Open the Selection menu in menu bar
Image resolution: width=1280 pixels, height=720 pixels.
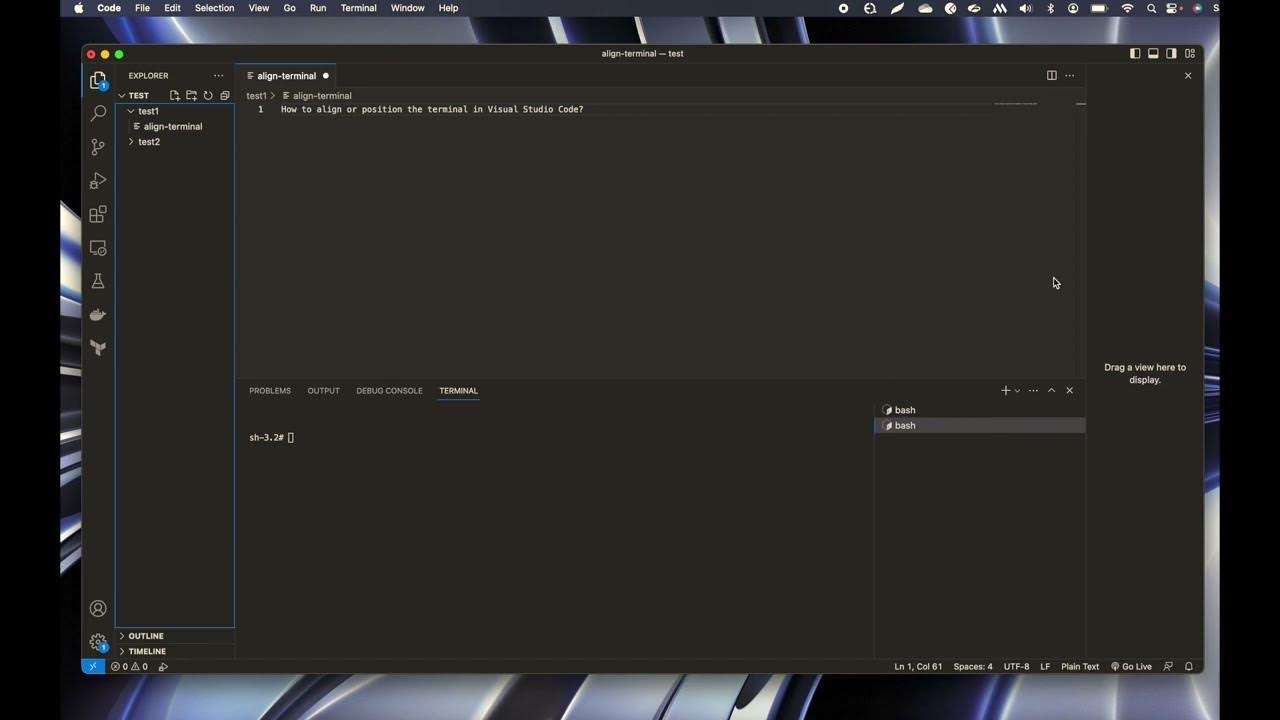click(x=214, y=8)
